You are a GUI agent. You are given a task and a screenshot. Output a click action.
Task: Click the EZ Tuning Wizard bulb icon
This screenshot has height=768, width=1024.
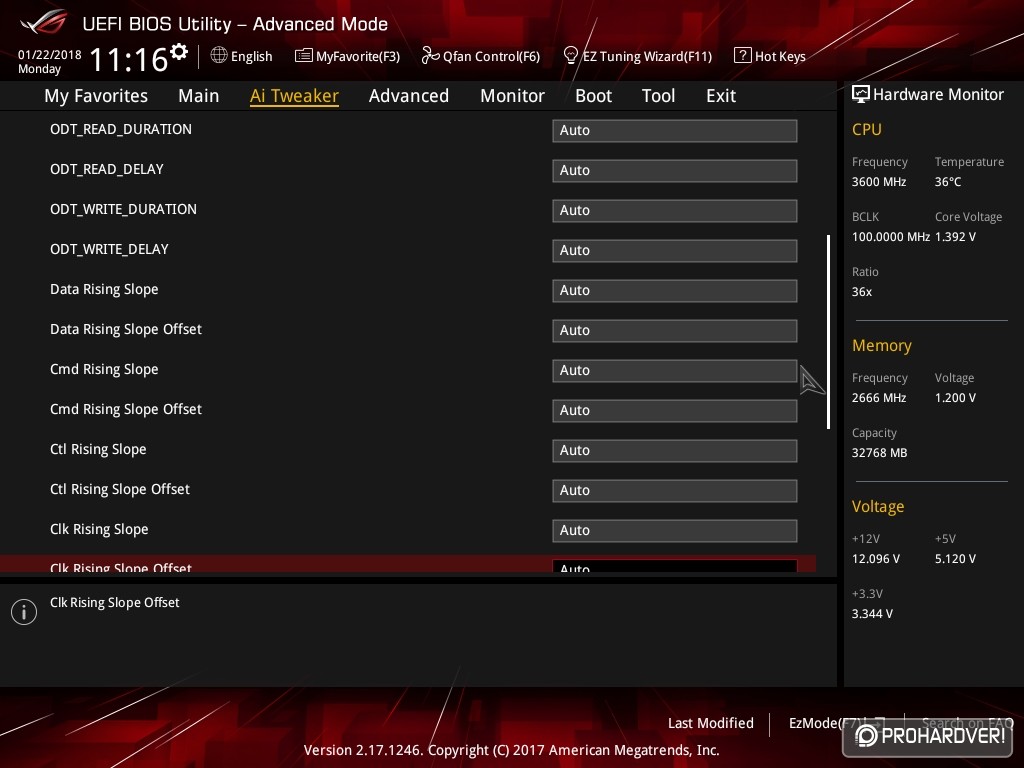pyautogui.click(x=570, y=56)
